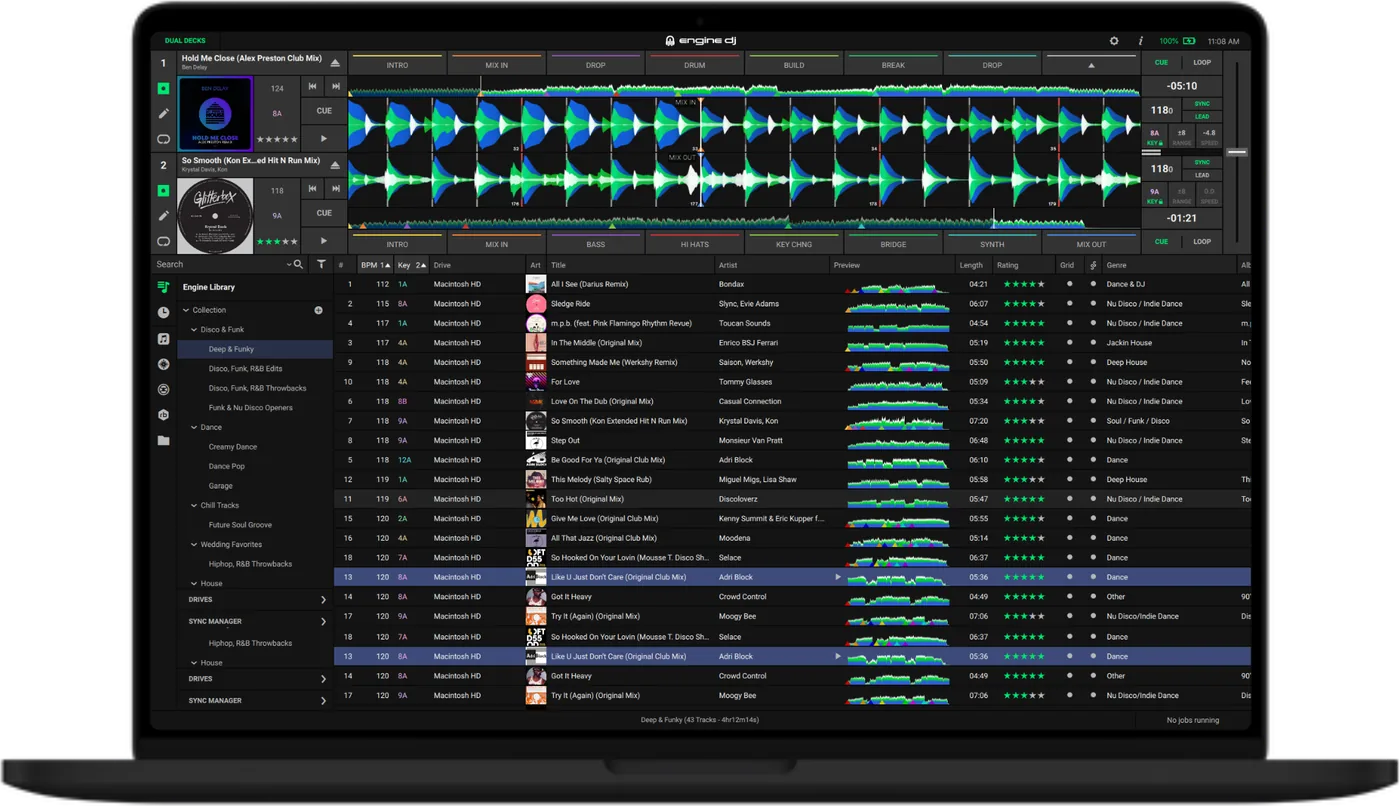Play deck 2 with the triangle button

pos(324,241)
